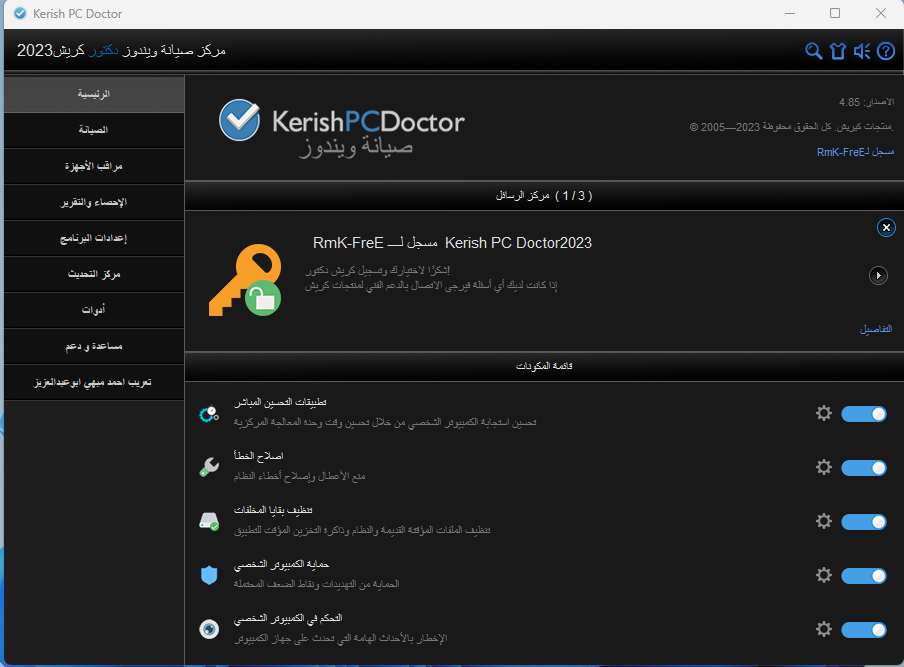Open help with the question mark icon
The height and width of the screenshot is (667, 904).
tap(886, 51)
